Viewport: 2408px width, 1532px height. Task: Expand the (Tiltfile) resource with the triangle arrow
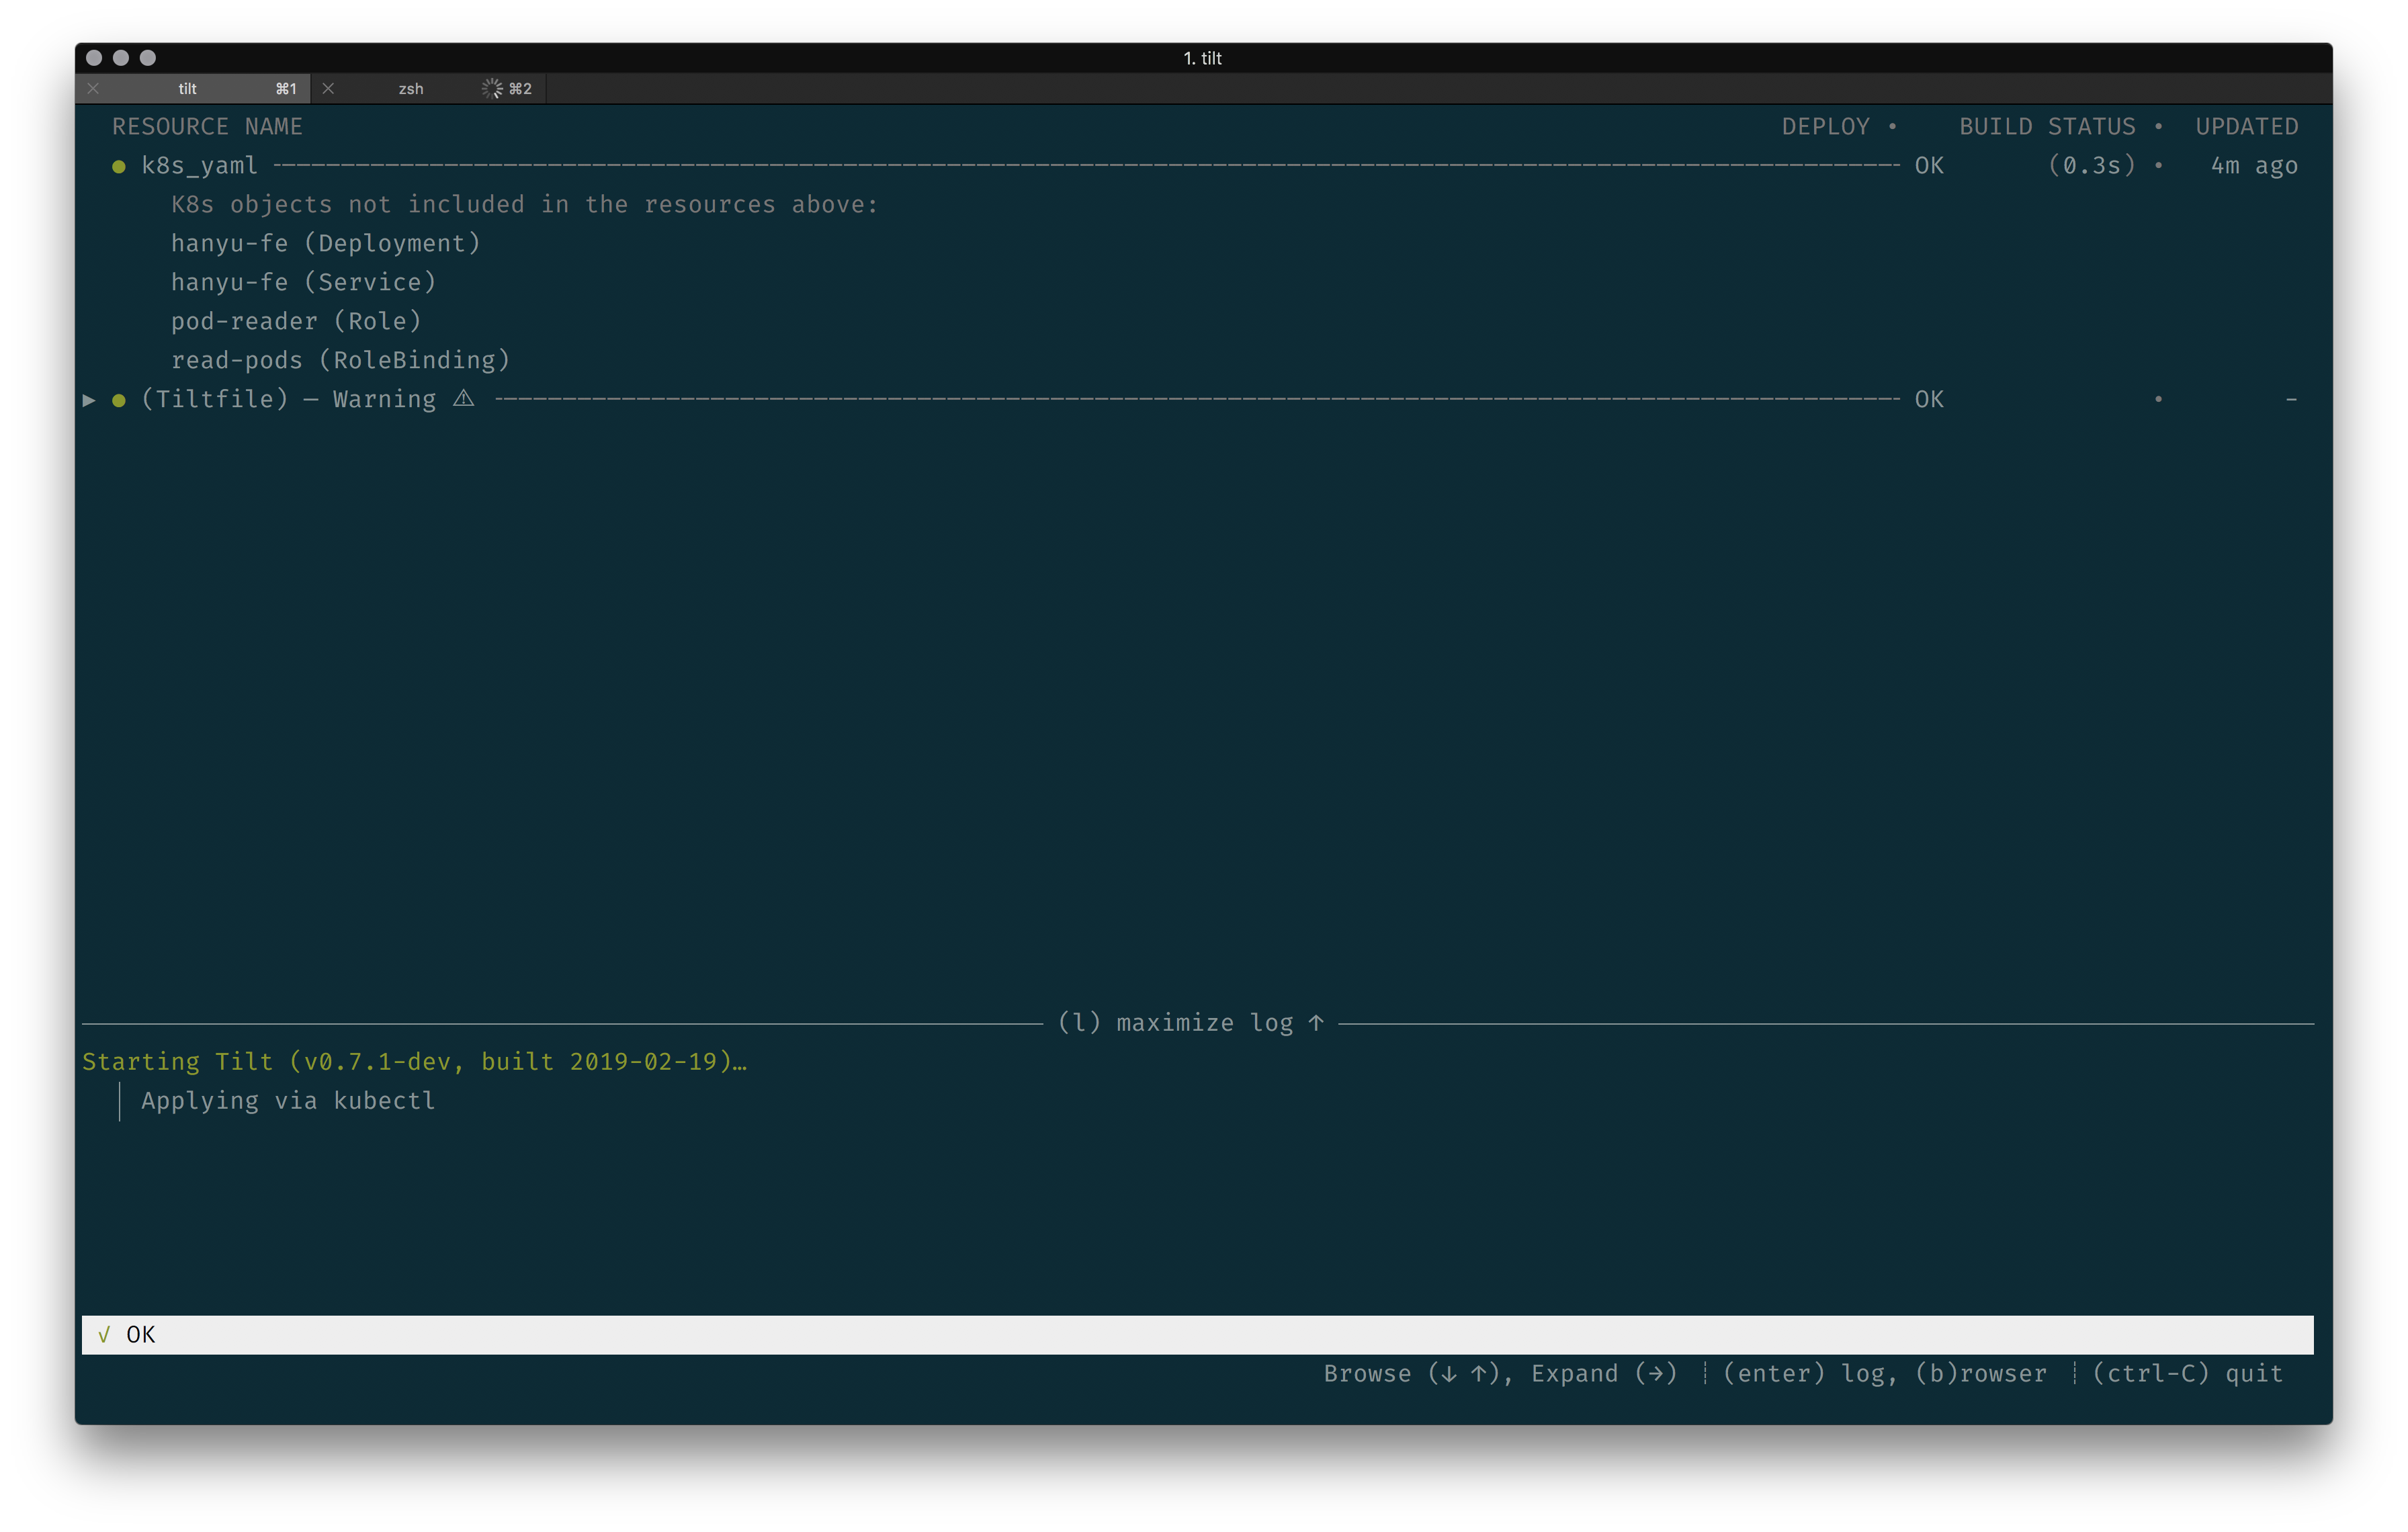(x=89, y=400)
